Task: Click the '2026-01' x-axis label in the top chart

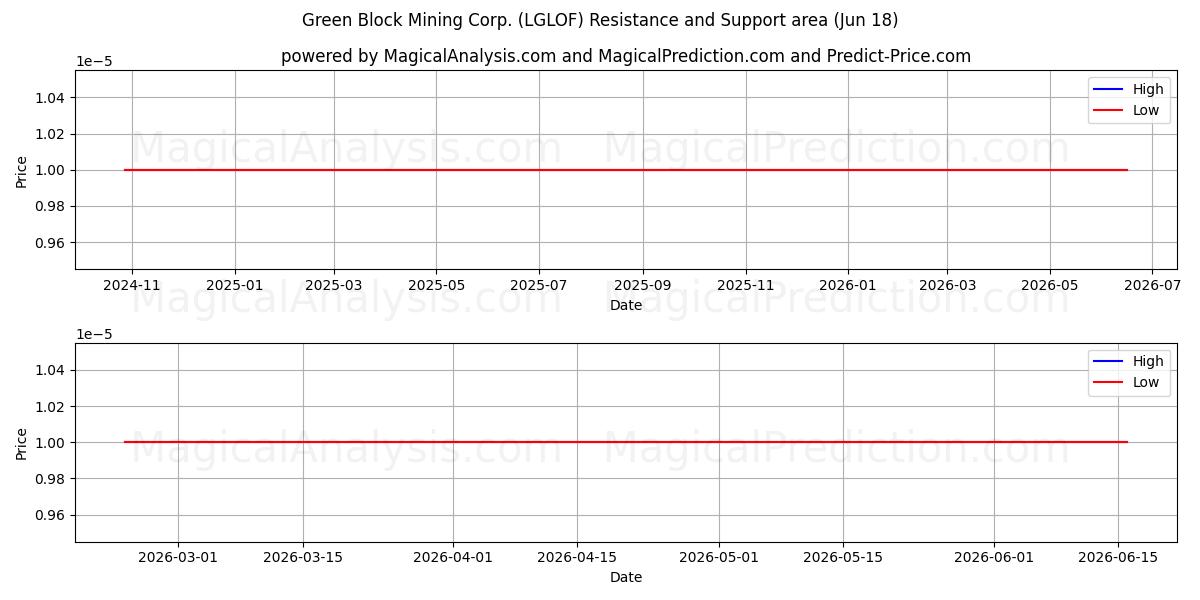Action: coord(848,286)
